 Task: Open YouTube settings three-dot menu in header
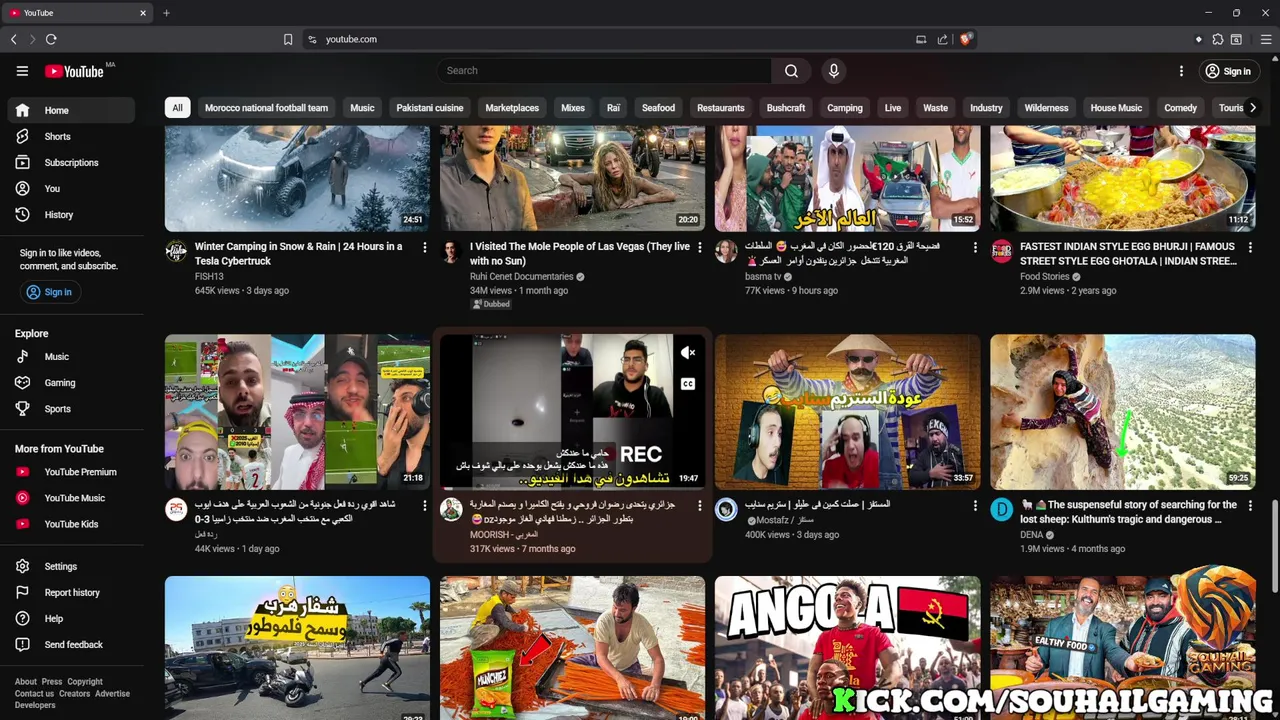pos(1181,71)
